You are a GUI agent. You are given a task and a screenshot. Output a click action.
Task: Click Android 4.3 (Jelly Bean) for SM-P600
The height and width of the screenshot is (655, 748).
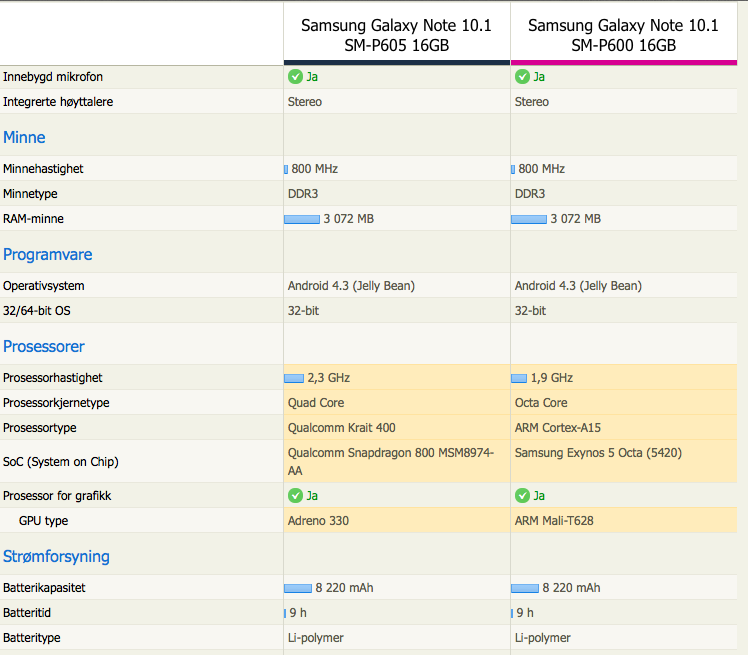coord(579,286)
